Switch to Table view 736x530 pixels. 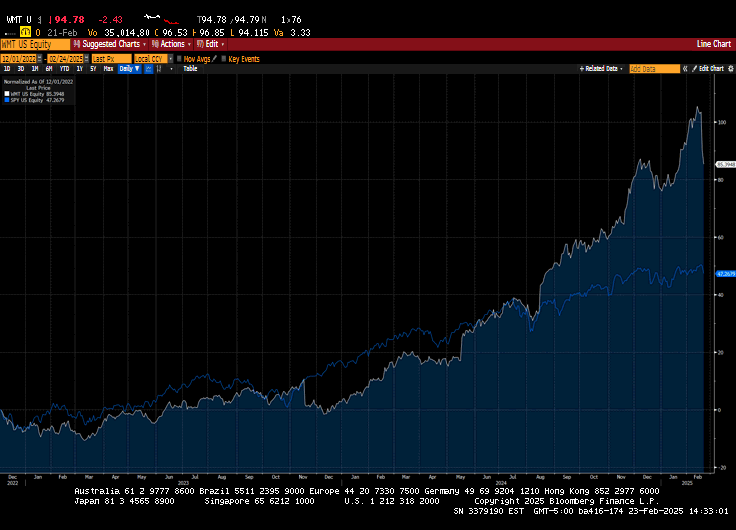click(190, 69)
